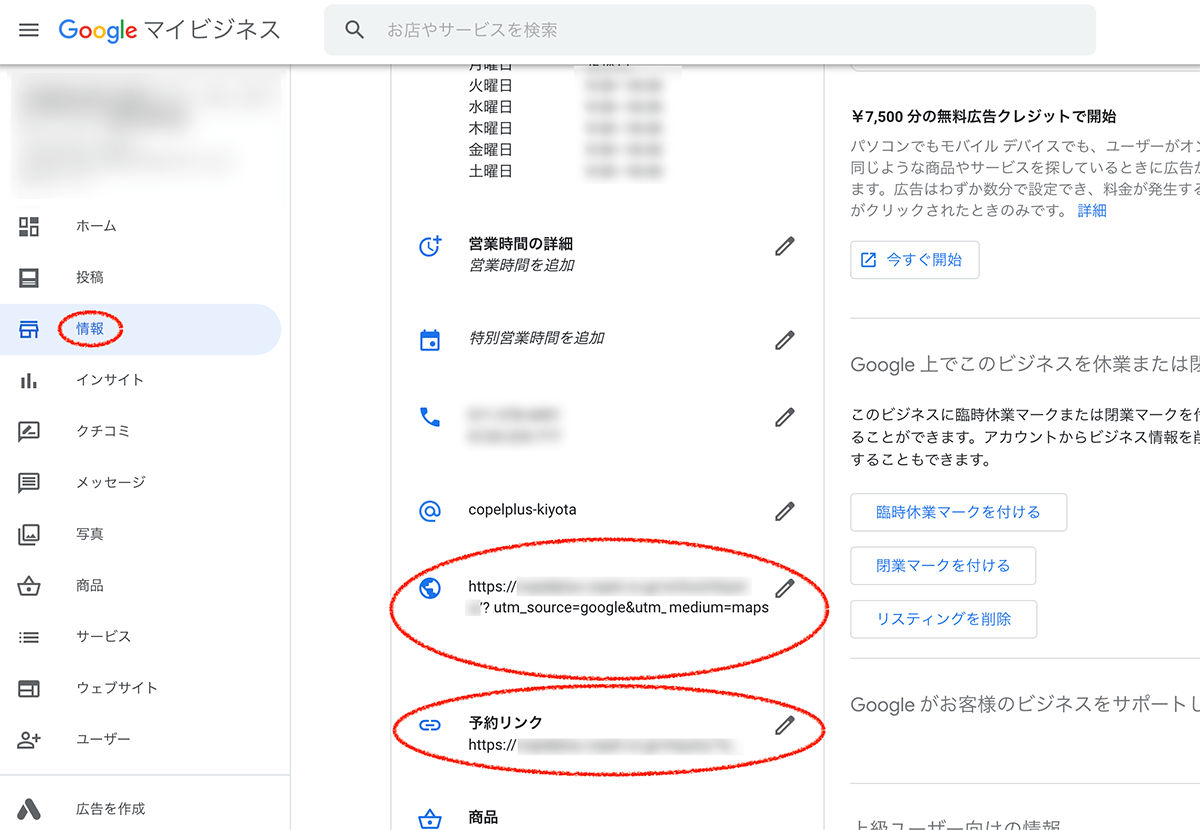This screenshot has width=1200, height=830.
Task: Click the phone icon
Action: 430,417
